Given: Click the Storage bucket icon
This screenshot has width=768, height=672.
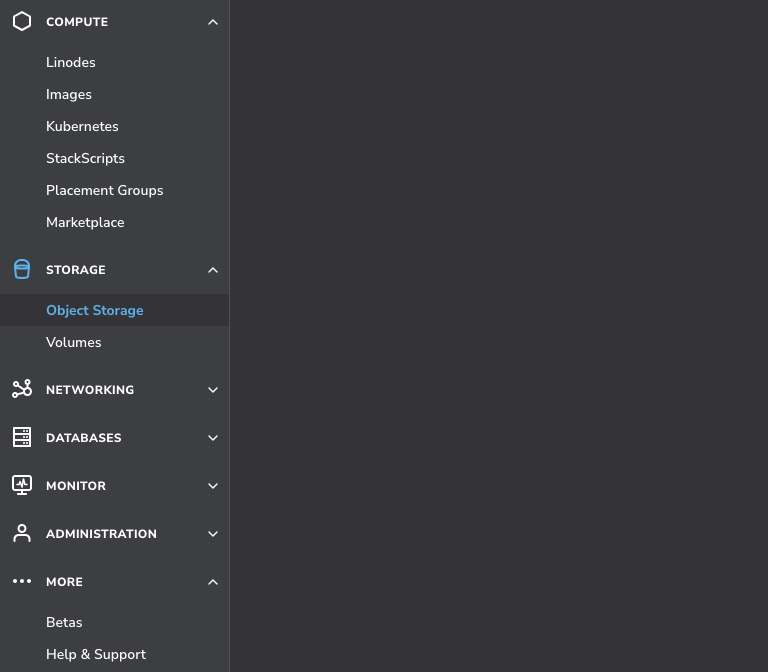Looking at the screenshot, I should (x=22, y=270).
